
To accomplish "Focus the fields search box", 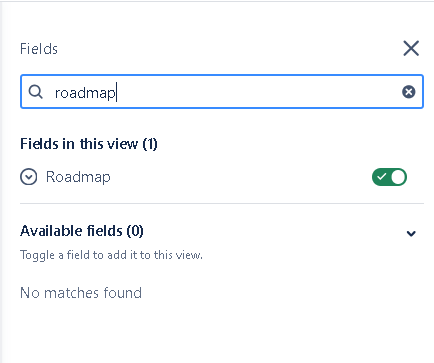I will pyautogui.click(x=222, y=92).
